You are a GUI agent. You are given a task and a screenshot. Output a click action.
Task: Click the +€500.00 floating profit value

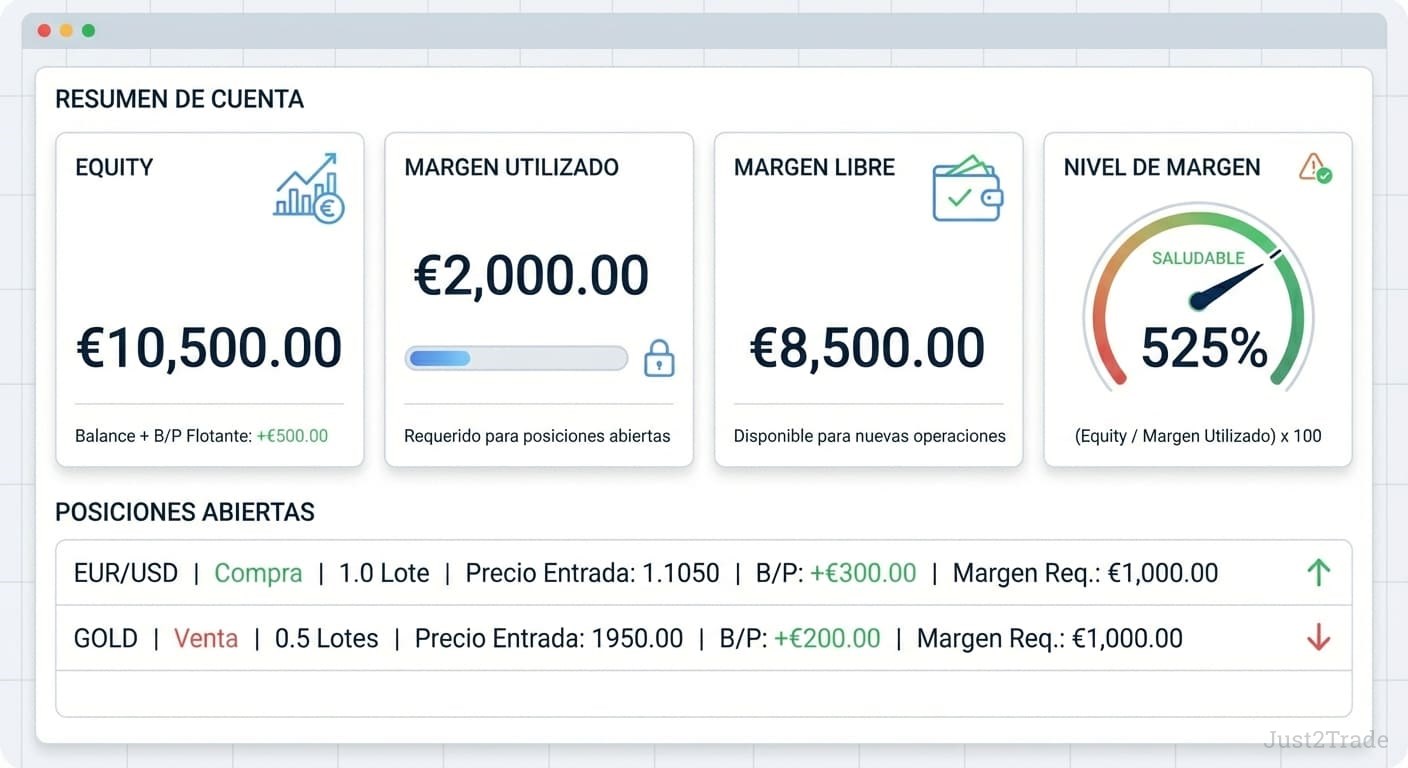point(292,436)
